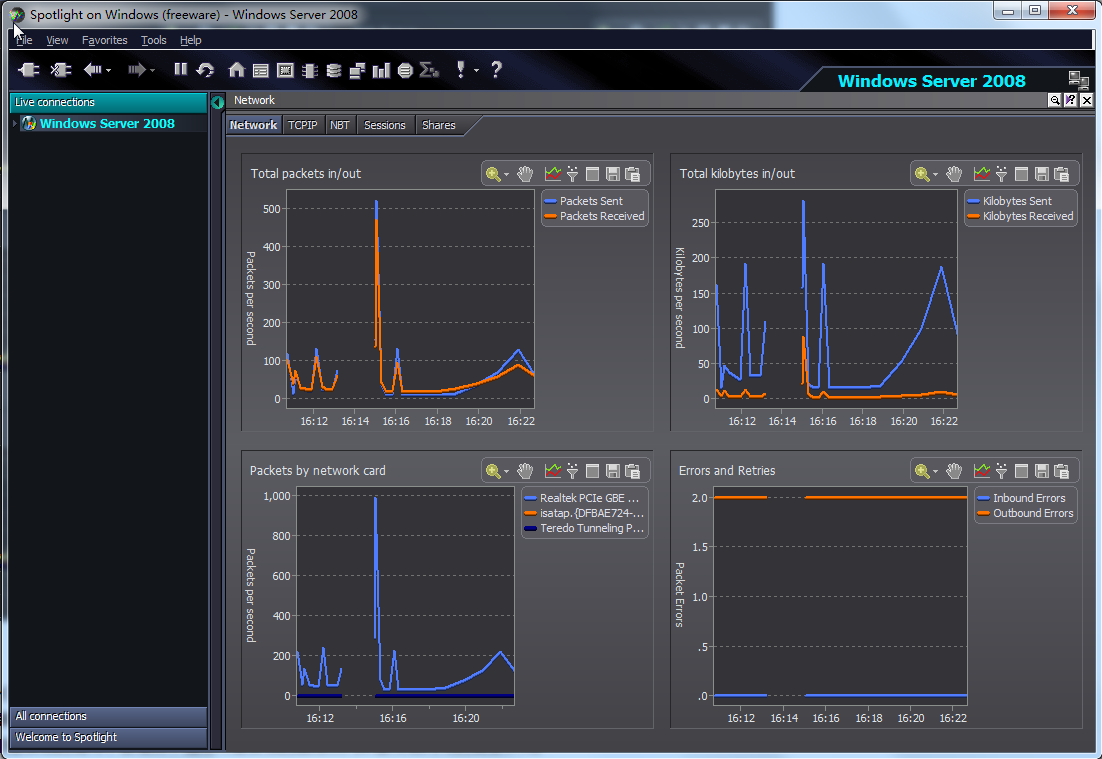Viewport: 1102px width, 759px height.
Task: Open the Tools menu
Action: [153, 40]
